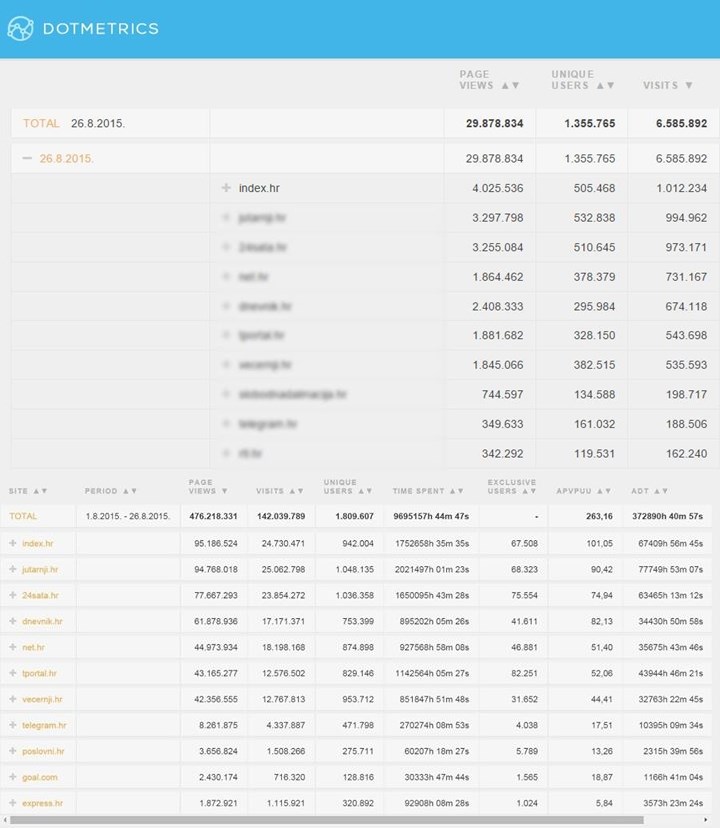Screen dimensions: 720x828
Task: Expand the telegram.hr row in bottom table
Action: 13,725
